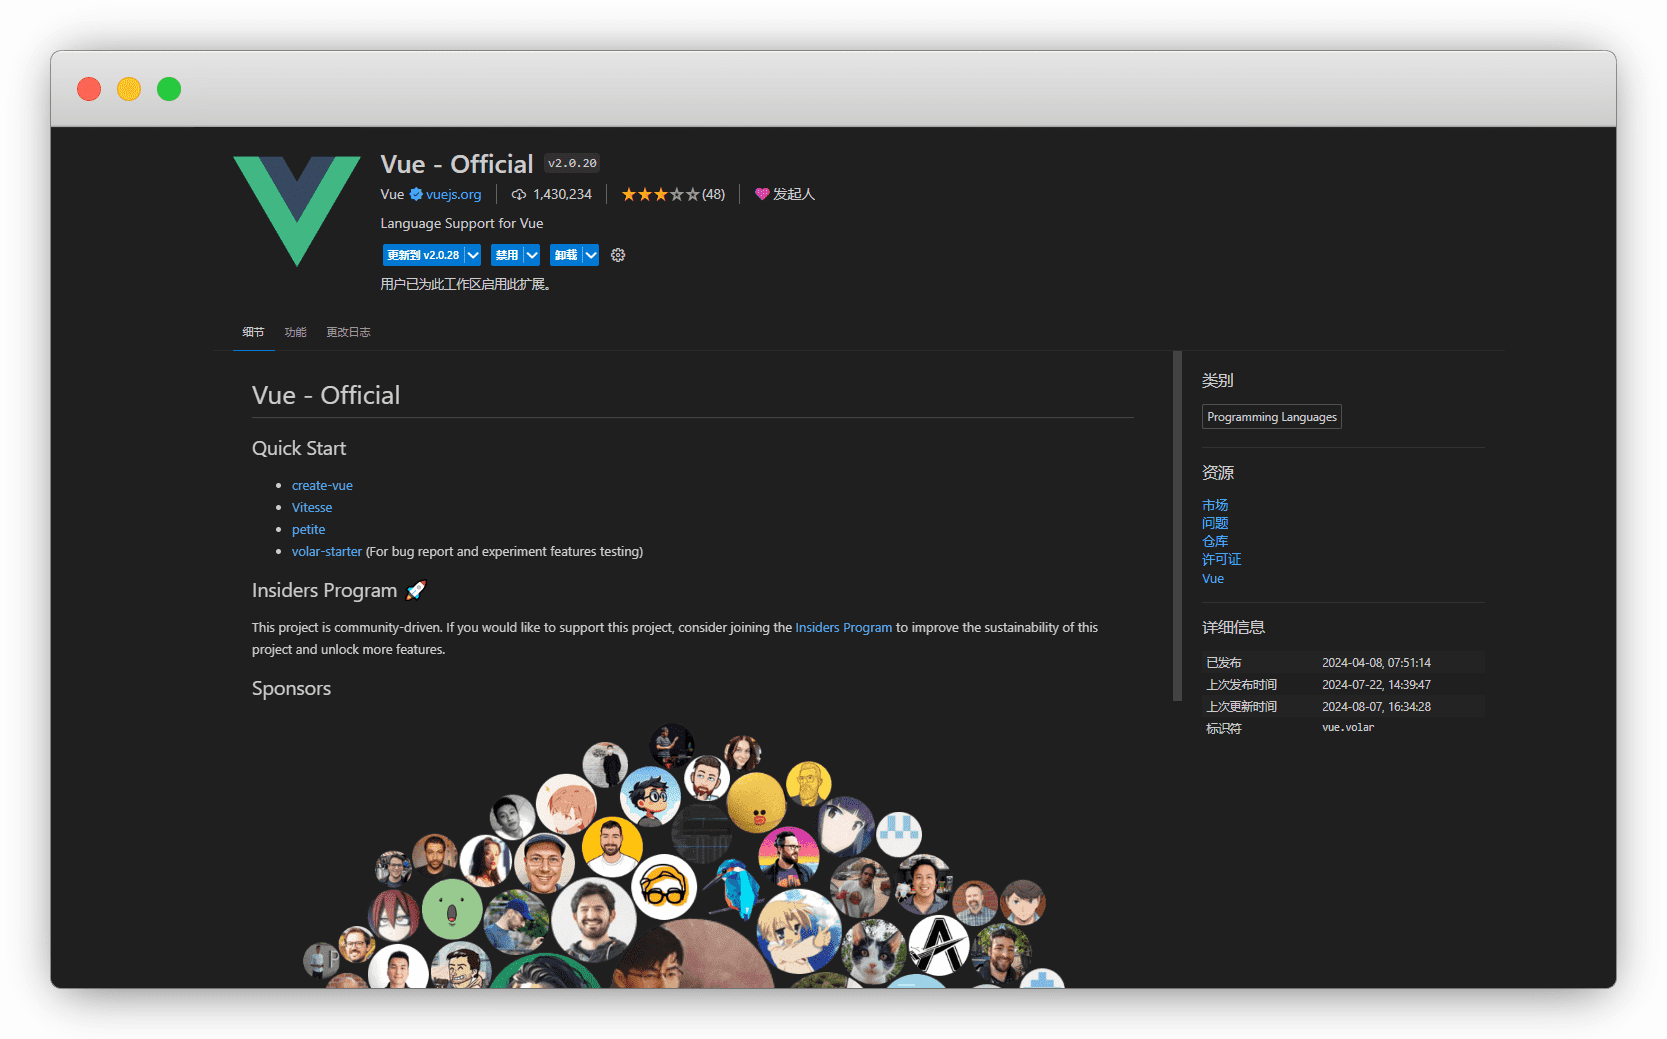Click the 更新到 v2.0.28 update button
This screenshot has width=1667, height=1039.
point(423,255)
